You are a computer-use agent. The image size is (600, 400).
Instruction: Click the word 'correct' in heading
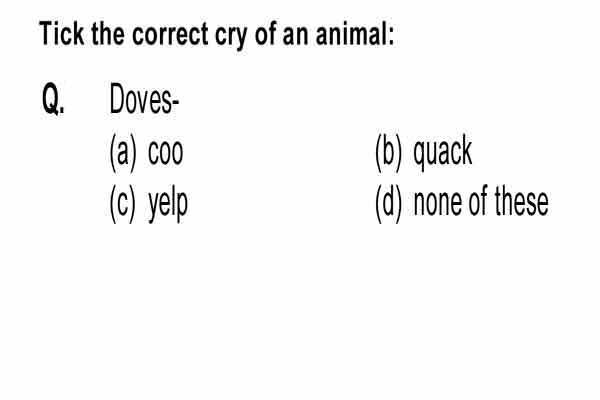[x=171, y=34]
